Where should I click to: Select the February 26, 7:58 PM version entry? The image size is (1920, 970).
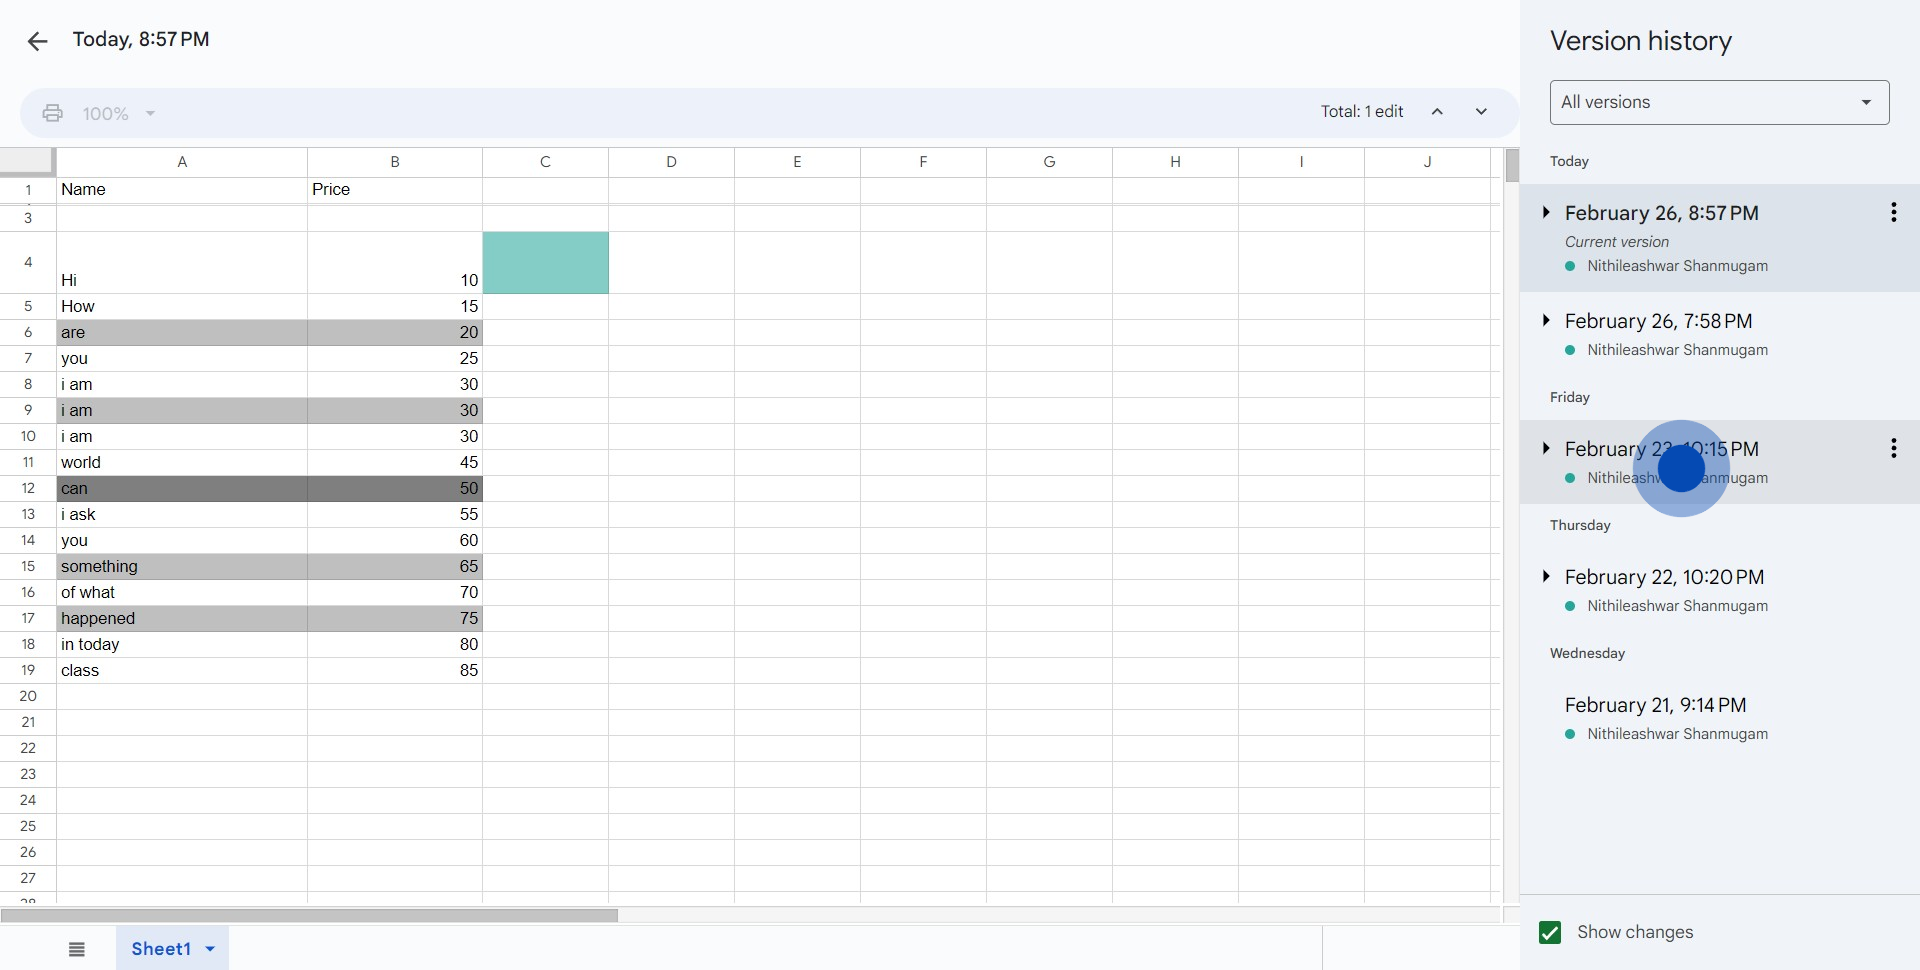click(1658, 321)
